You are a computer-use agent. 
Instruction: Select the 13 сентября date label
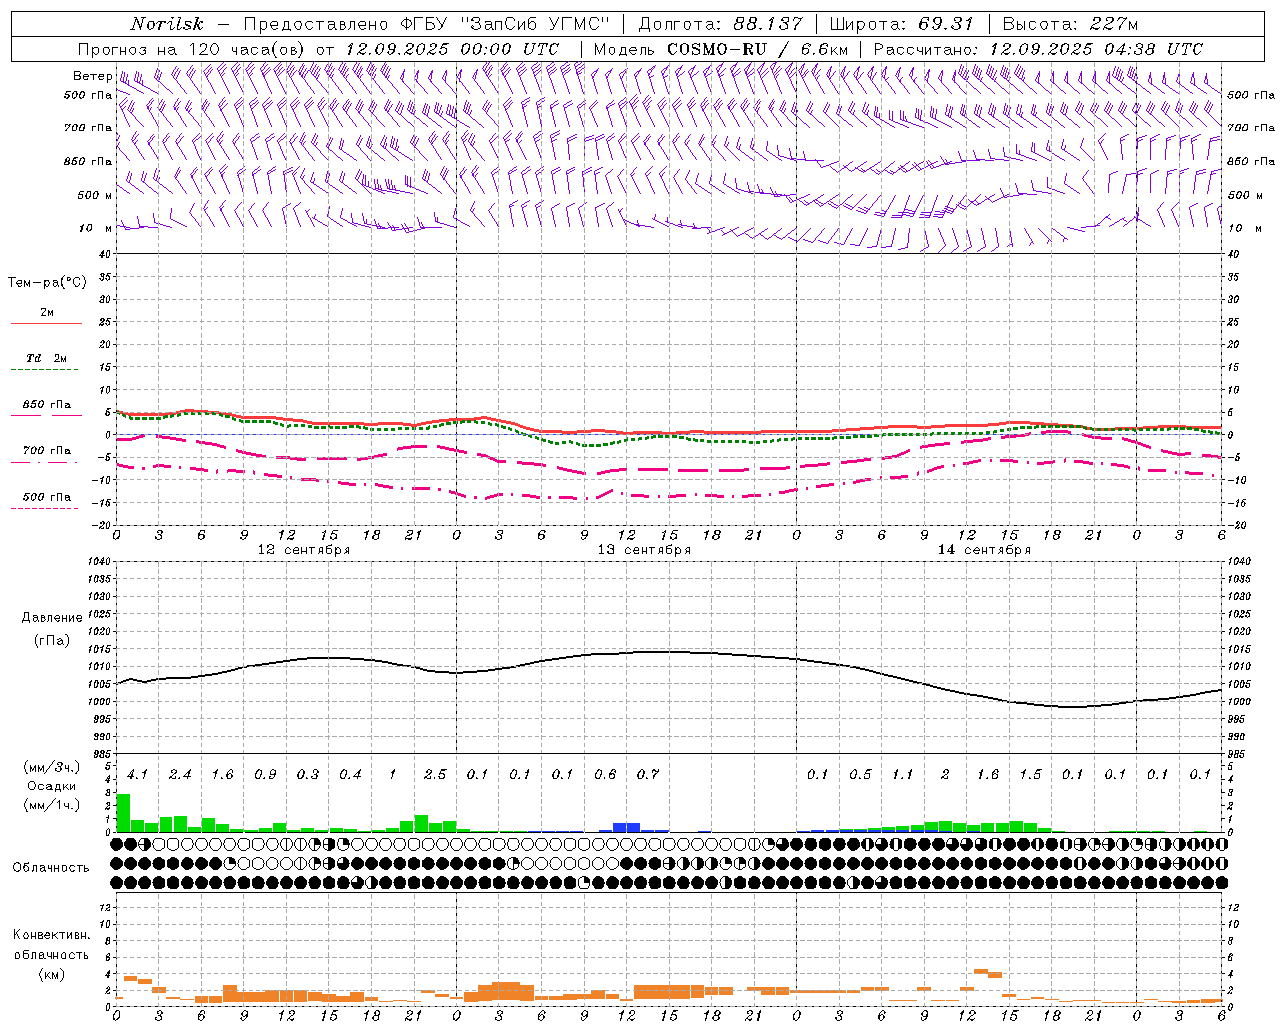643,550
